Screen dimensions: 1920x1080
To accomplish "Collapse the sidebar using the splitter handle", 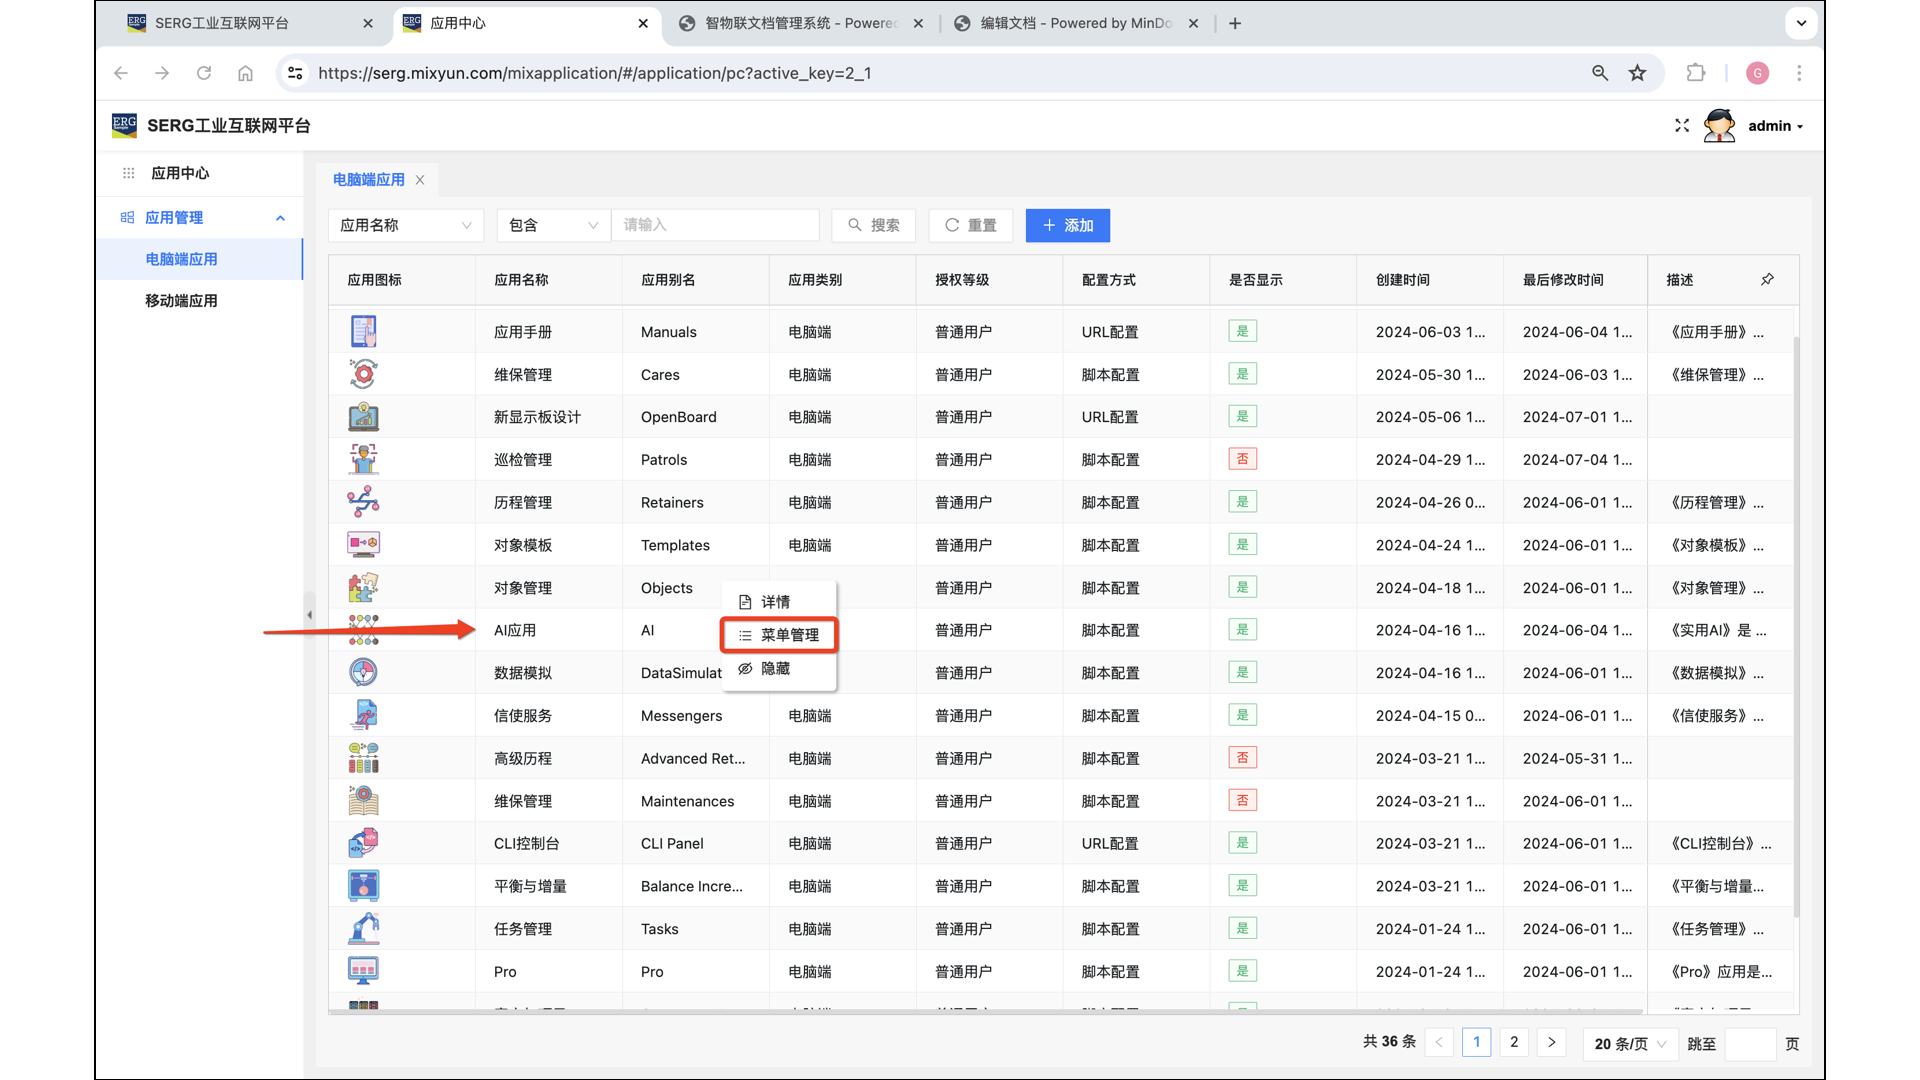I will (x=309, y=615).
